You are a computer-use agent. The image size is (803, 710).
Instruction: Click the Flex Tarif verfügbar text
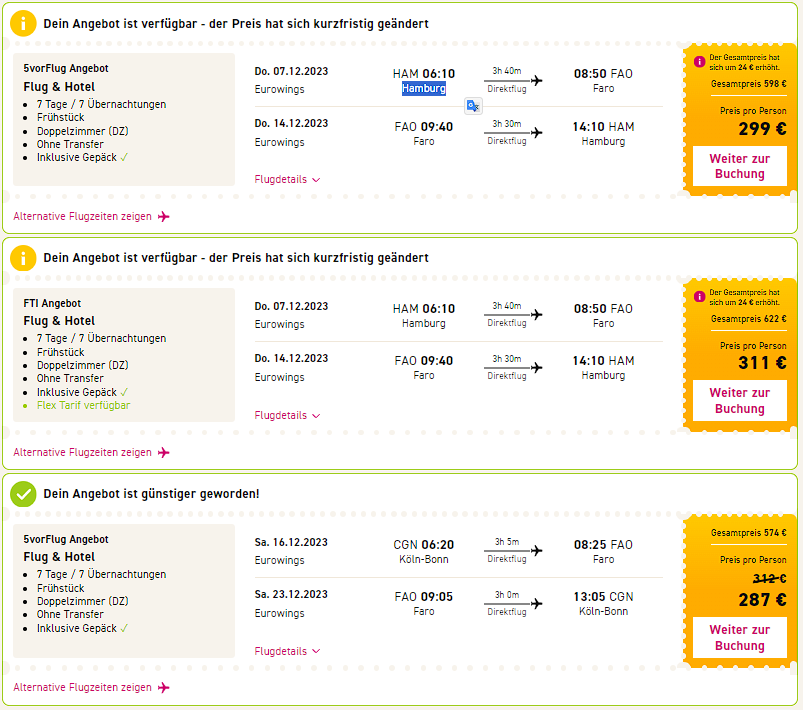[83, 405]
